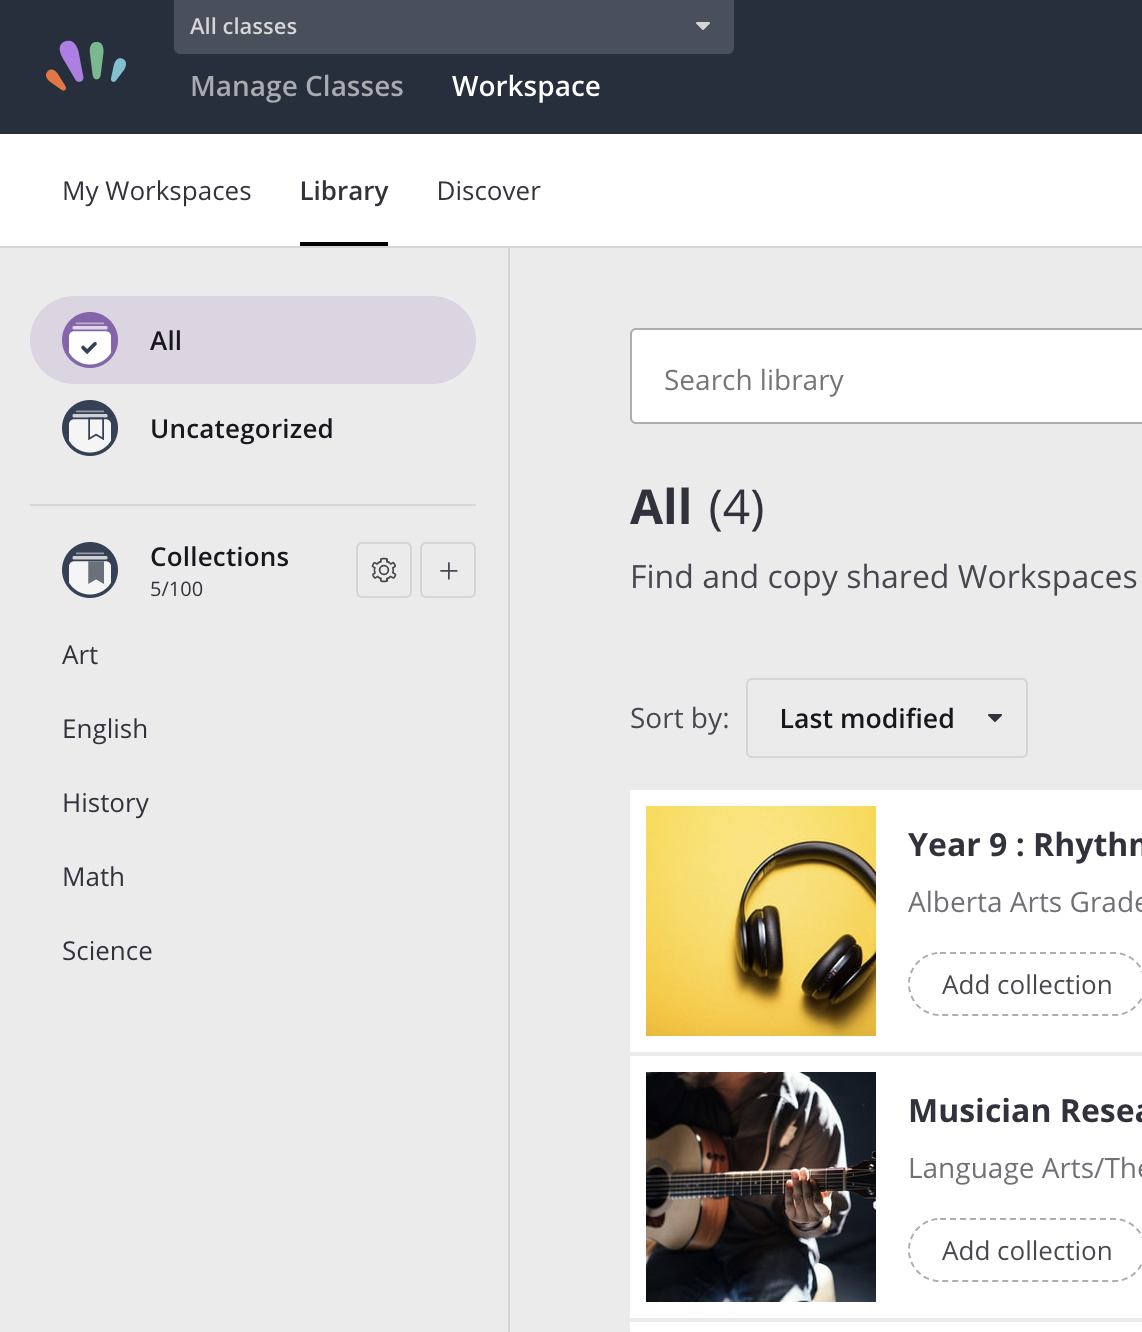Open Manage Classes
The image size is (1142, 1332).
coord(296,86)
